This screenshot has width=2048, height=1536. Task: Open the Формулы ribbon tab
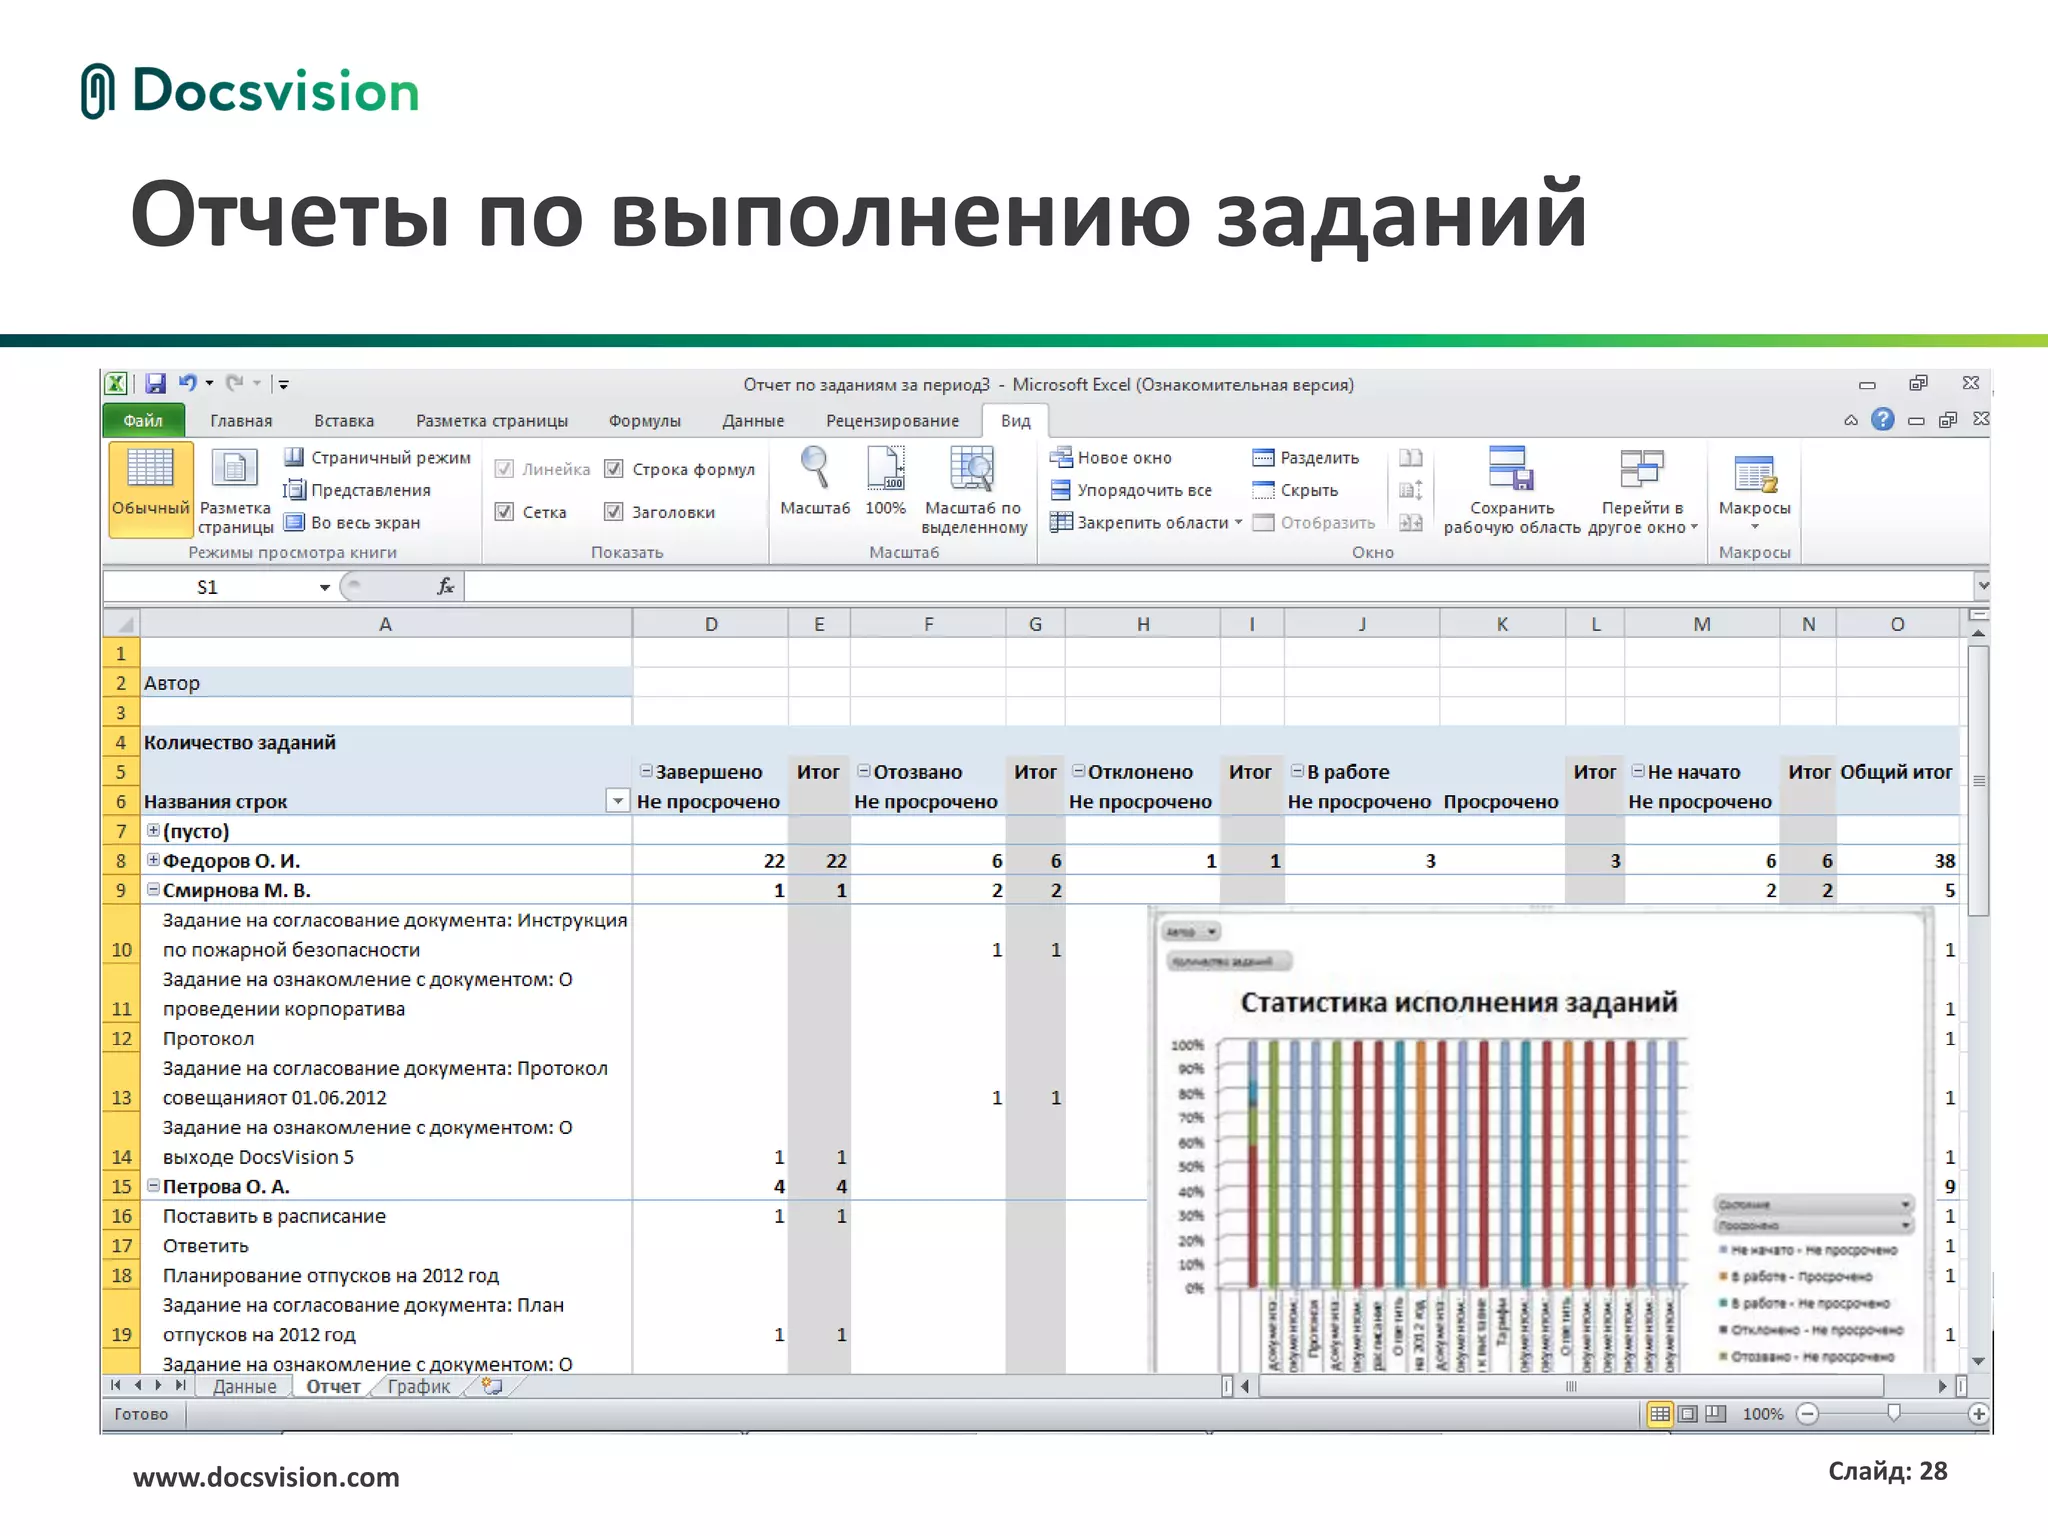point(645,421)
